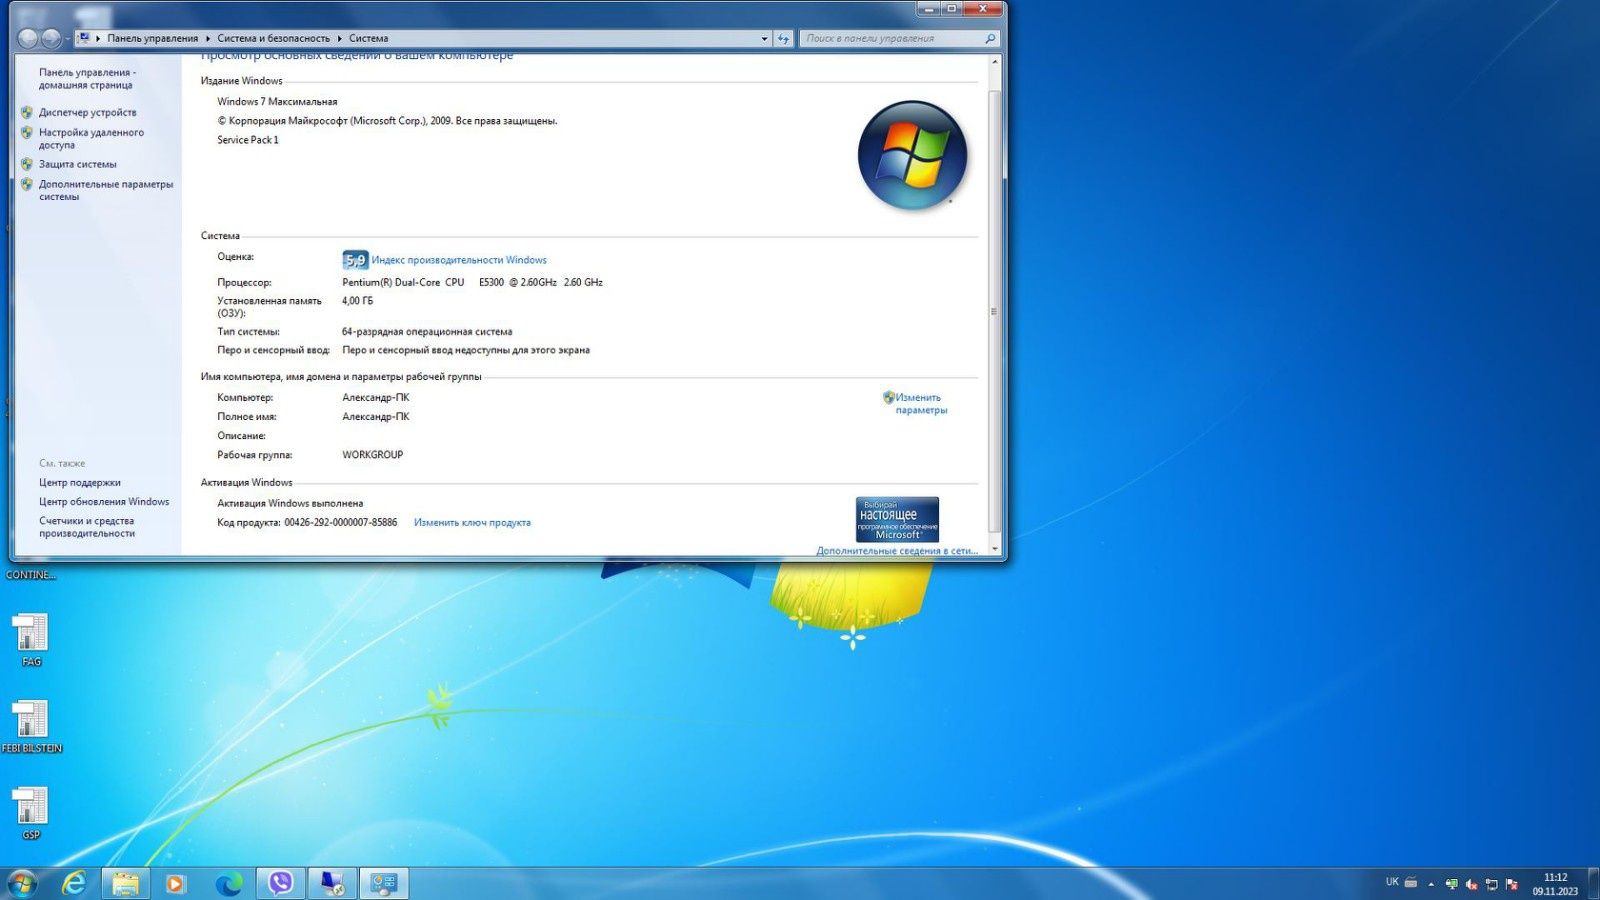Open Windows Experience Index link

[x=459, y=260]
